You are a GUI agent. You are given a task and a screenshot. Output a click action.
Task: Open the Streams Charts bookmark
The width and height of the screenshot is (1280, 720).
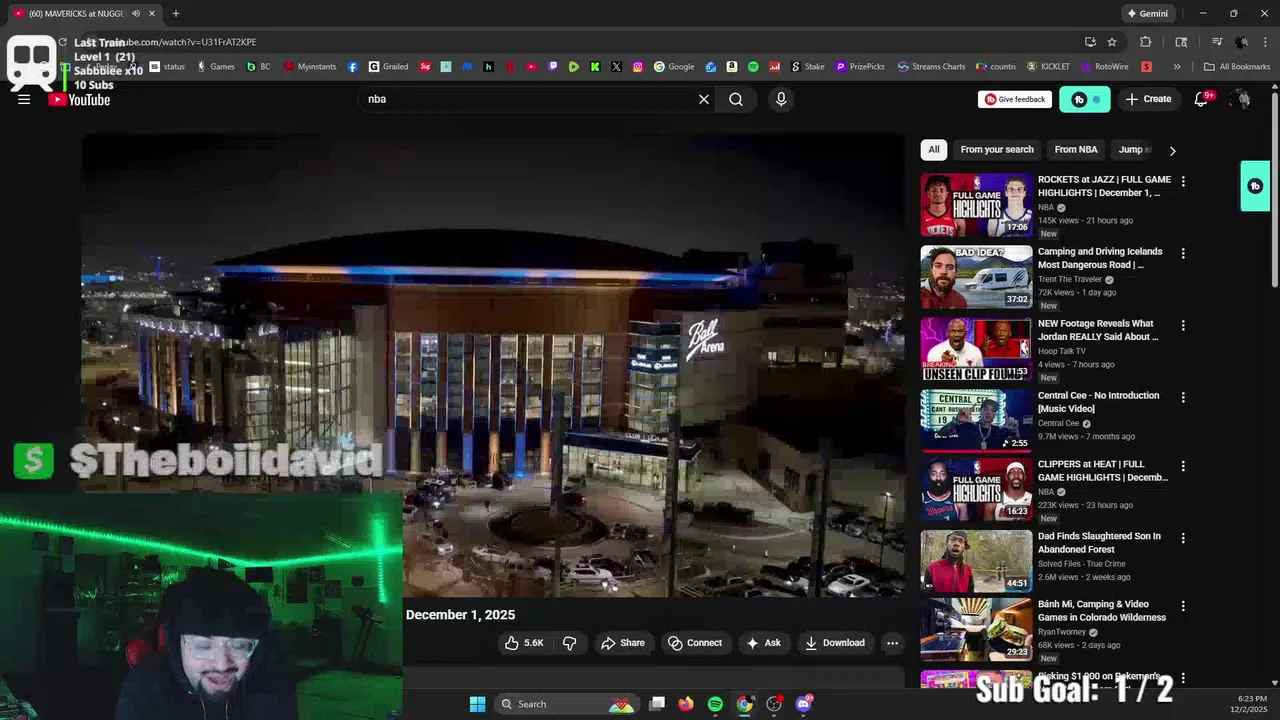(x=931, y=67)
